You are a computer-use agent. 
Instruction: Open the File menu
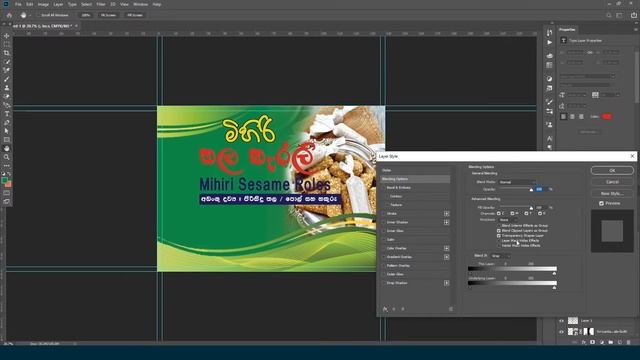click(x=18, y=4)
